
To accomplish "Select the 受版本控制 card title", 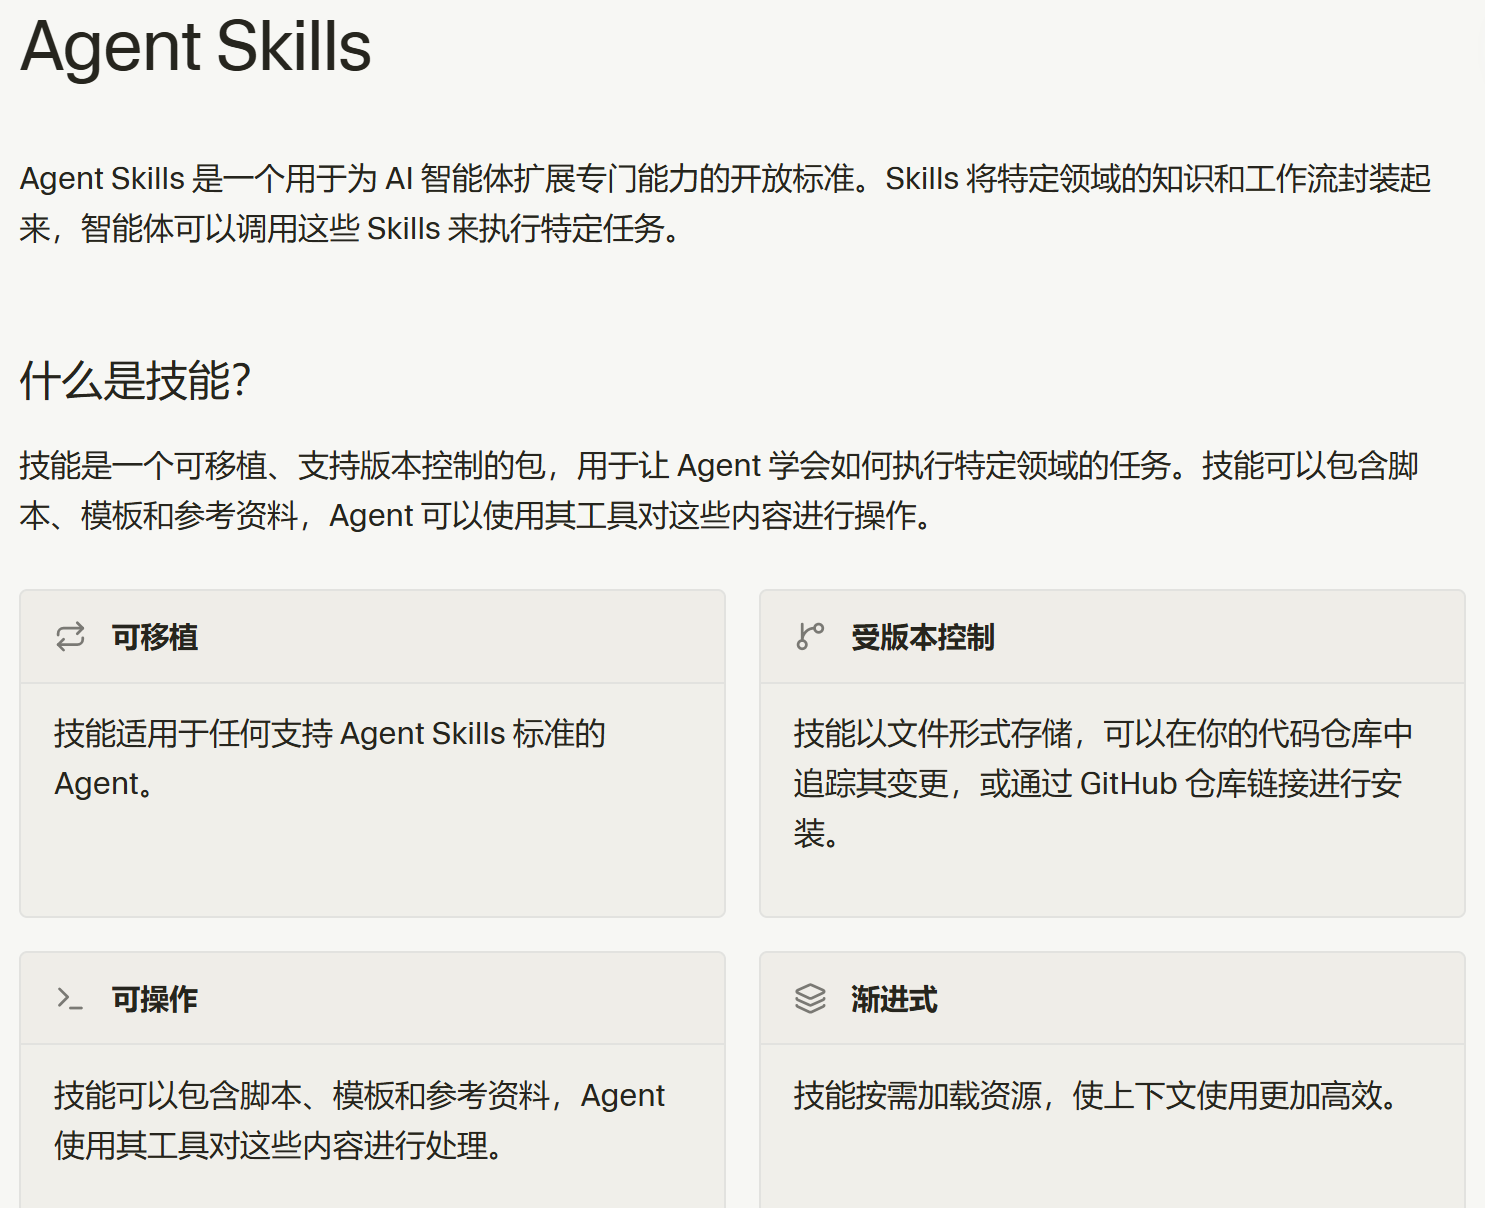I will [923, 637].
